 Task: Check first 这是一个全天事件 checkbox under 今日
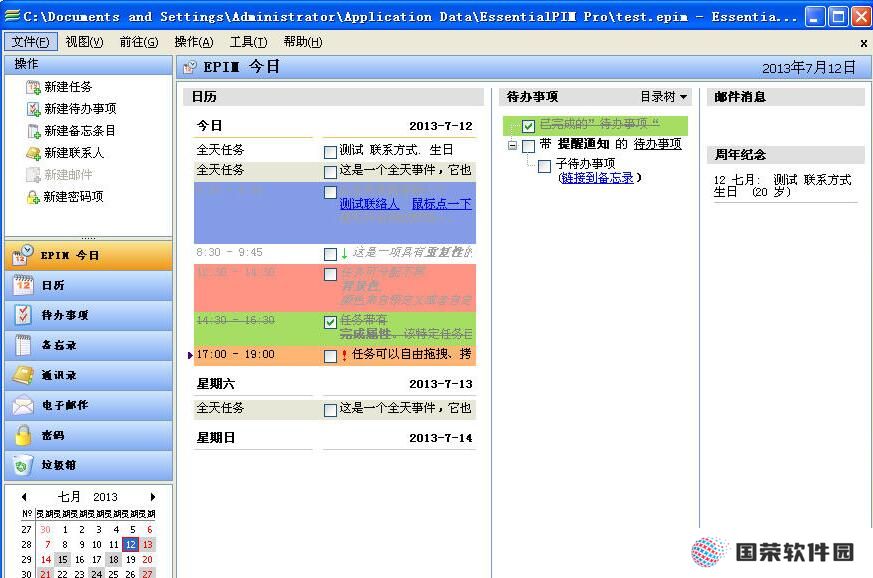point(330,172)
